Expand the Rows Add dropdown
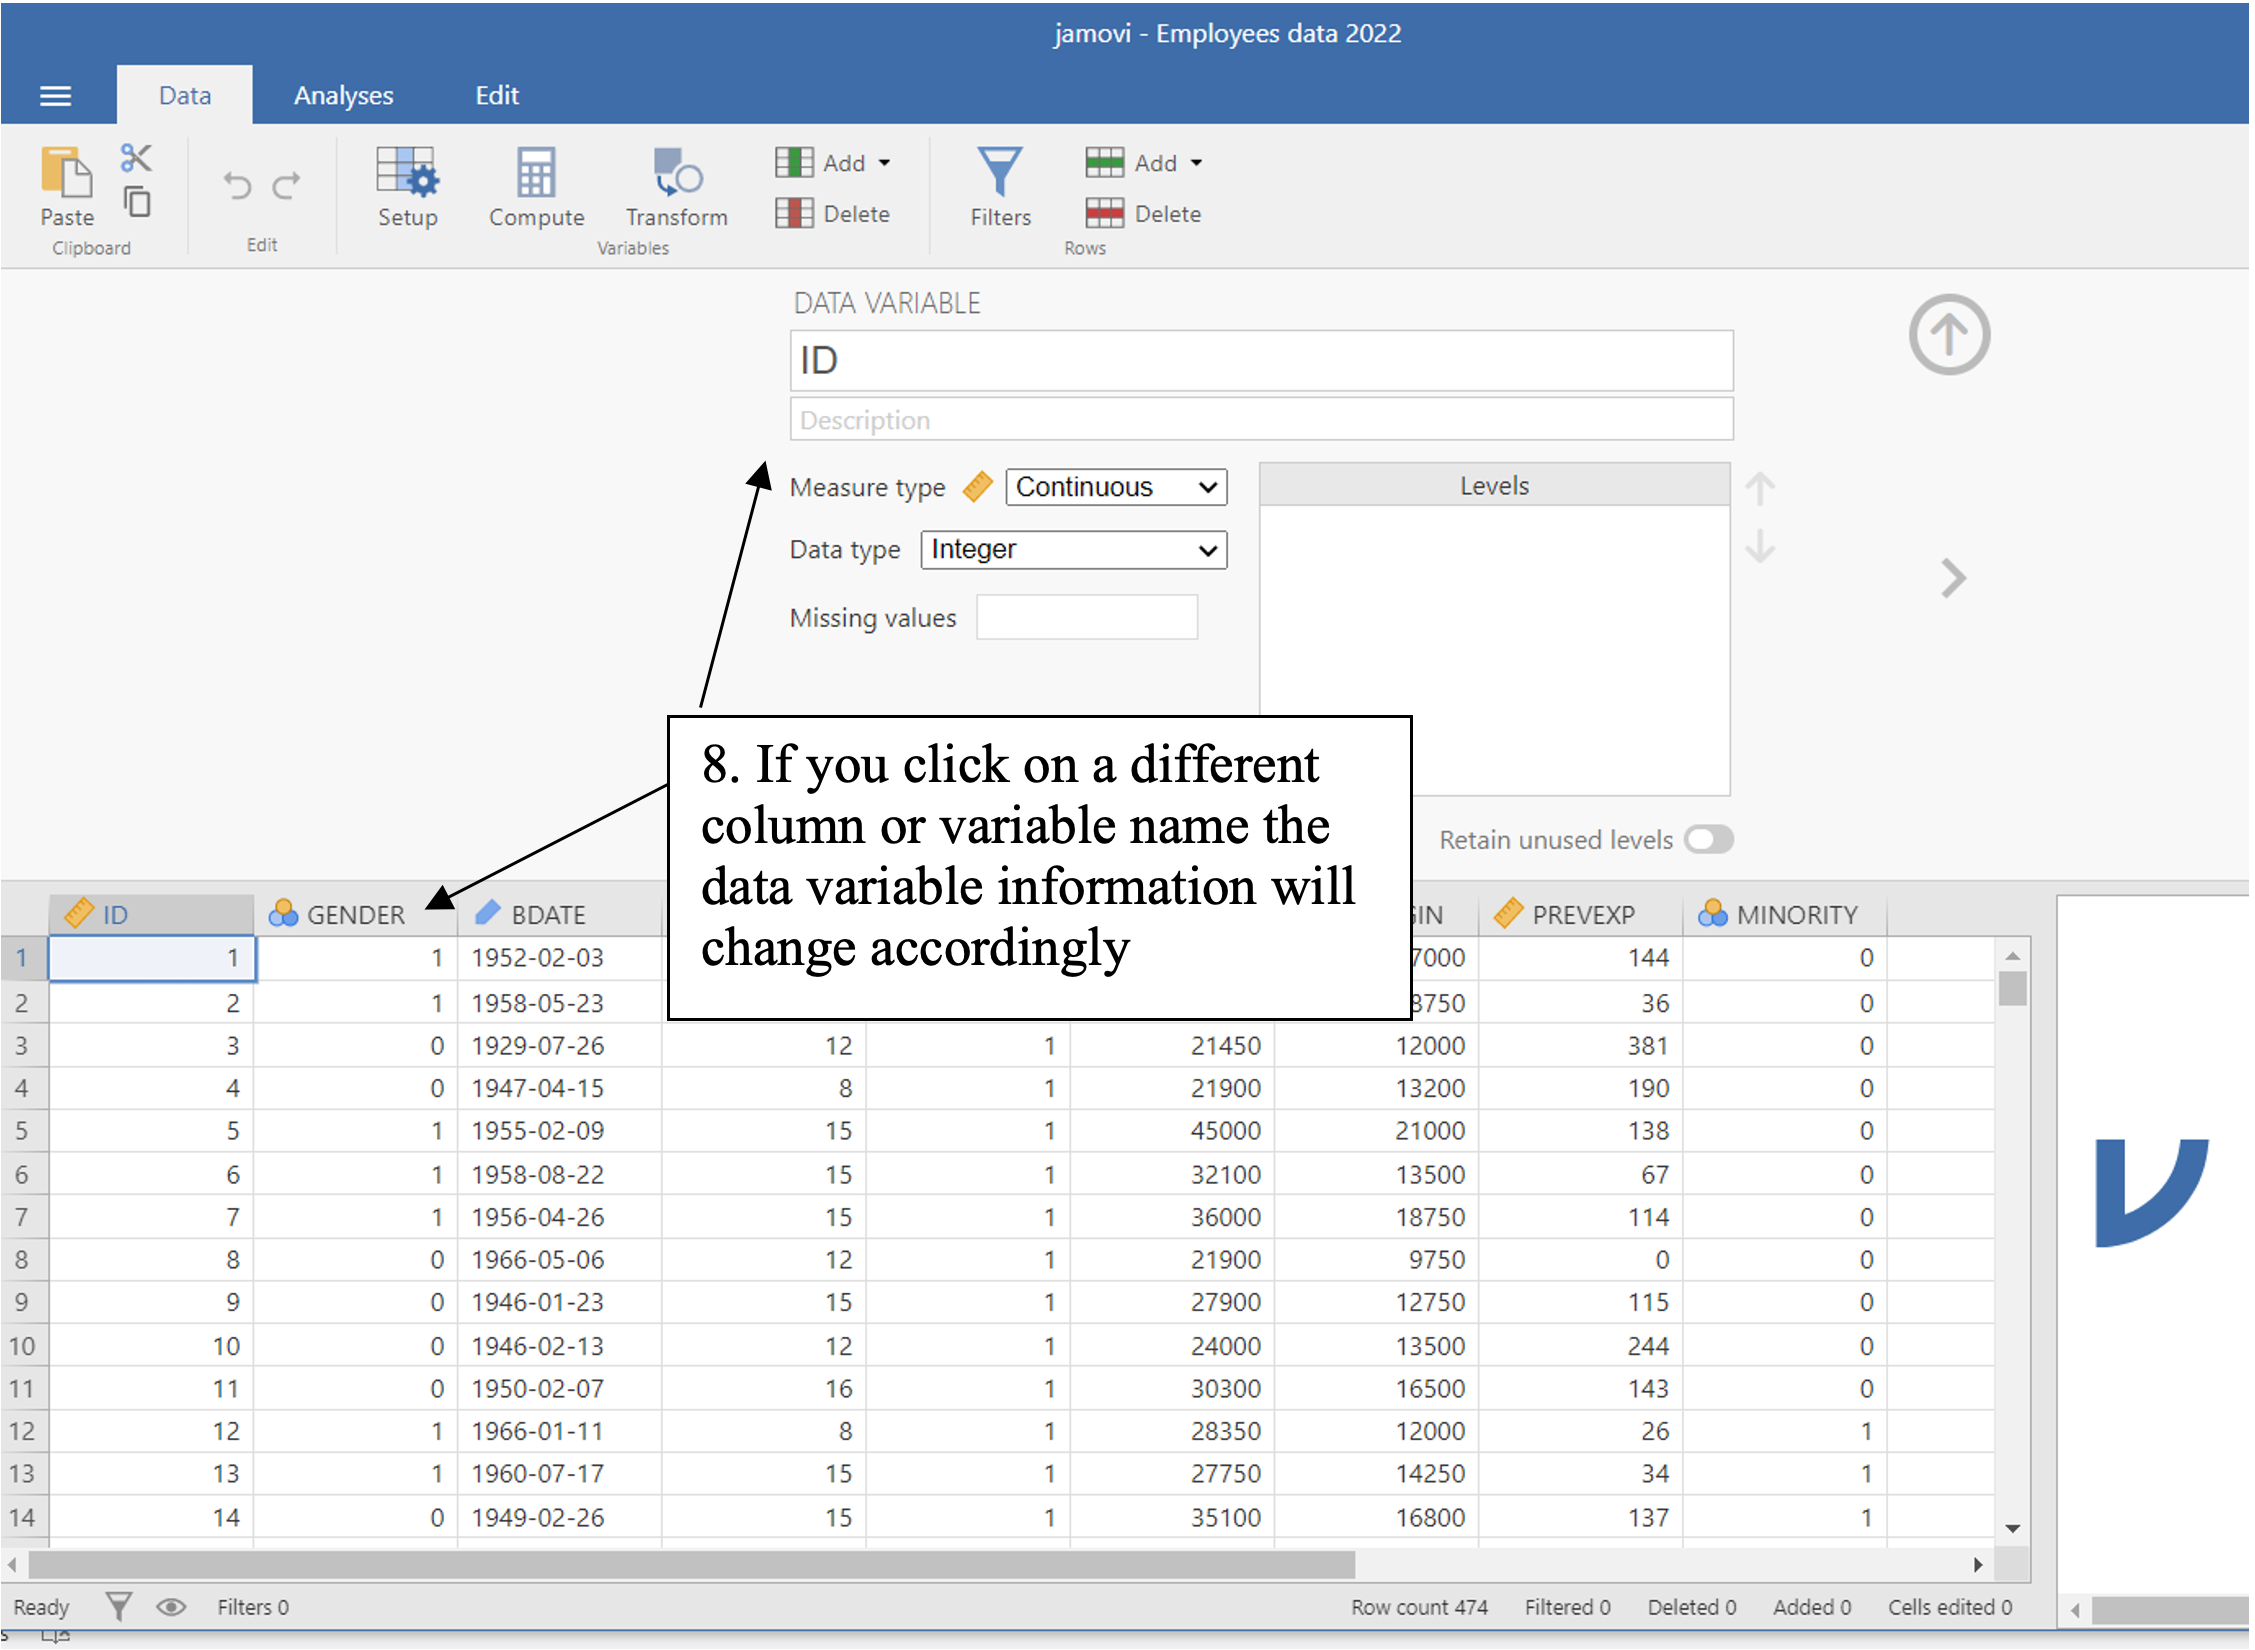The image size is (2255, 1650). [x=1144, y=162]
